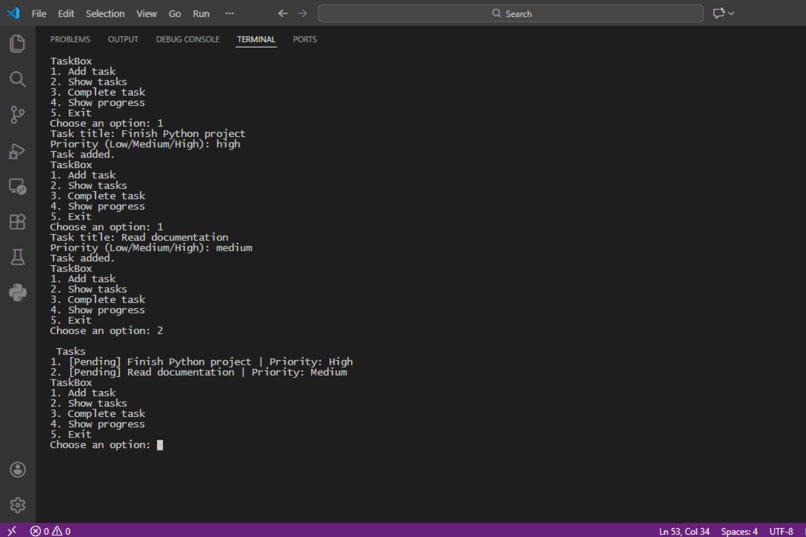
Task: Open Source Control view
Action: tap(17, 115)
